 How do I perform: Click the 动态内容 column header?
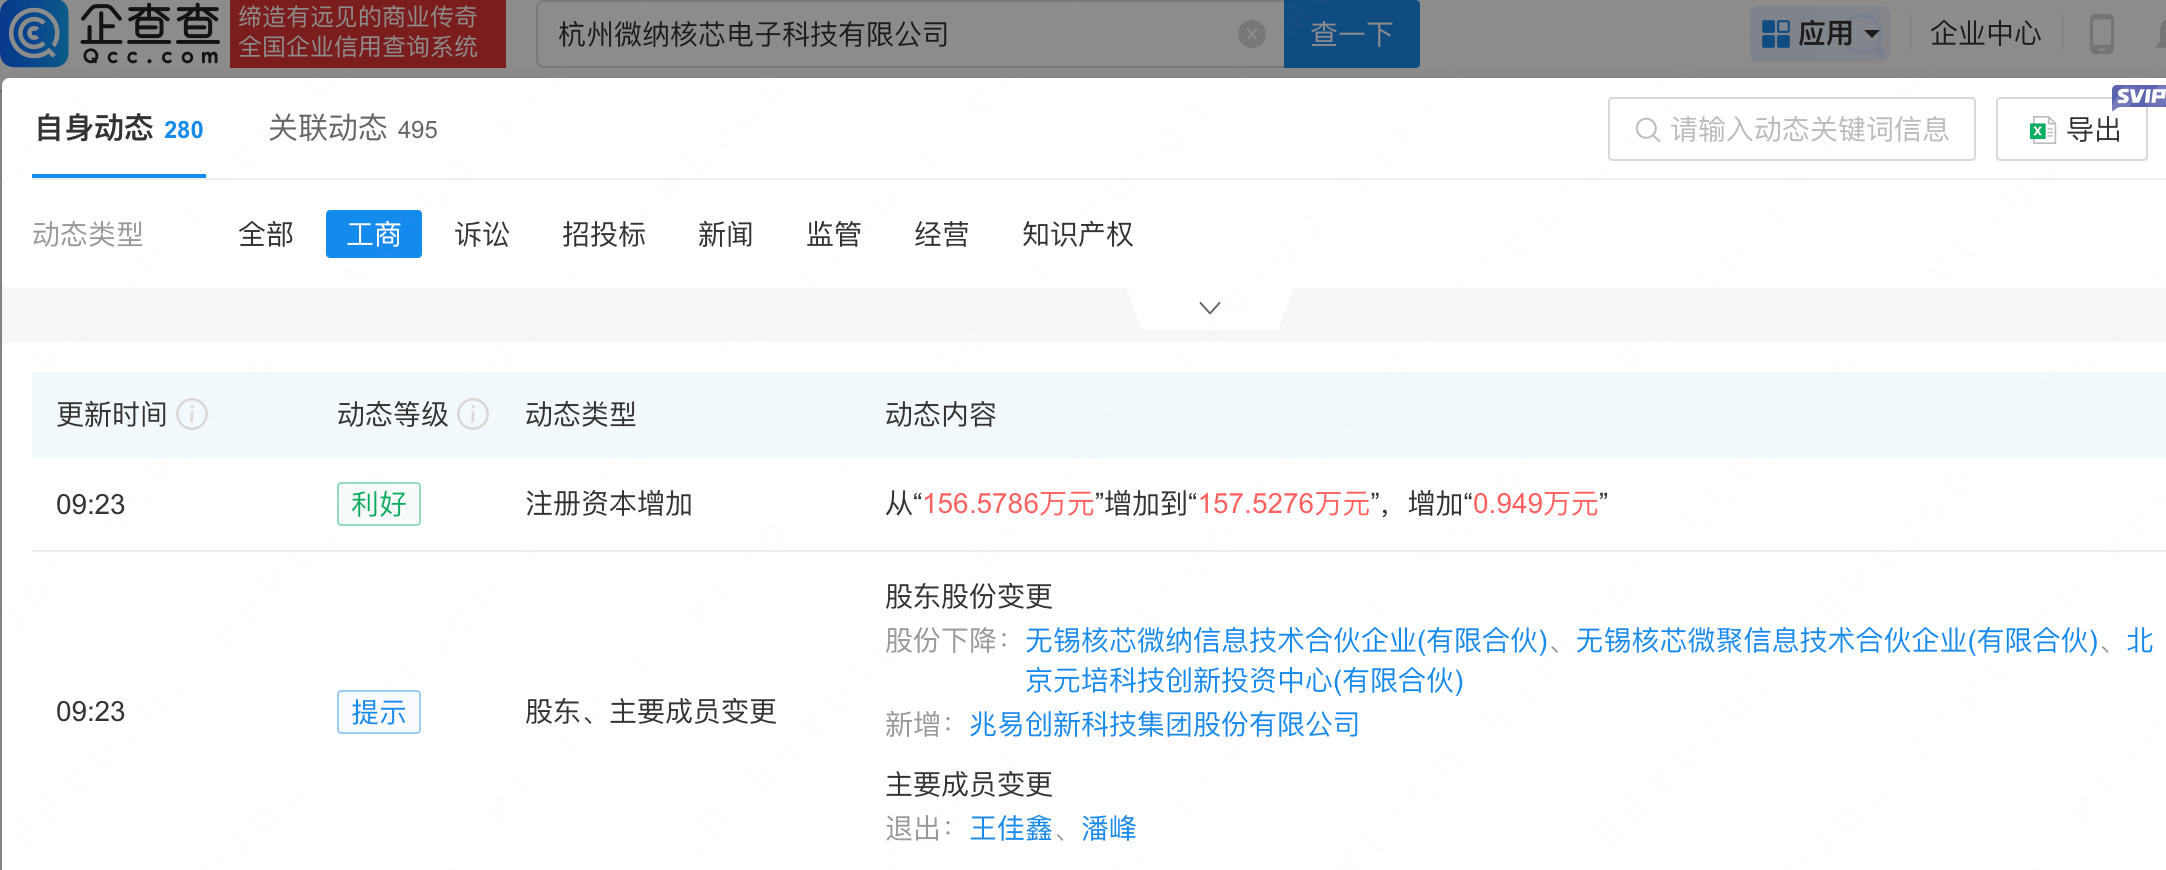(x=941, y=414)
